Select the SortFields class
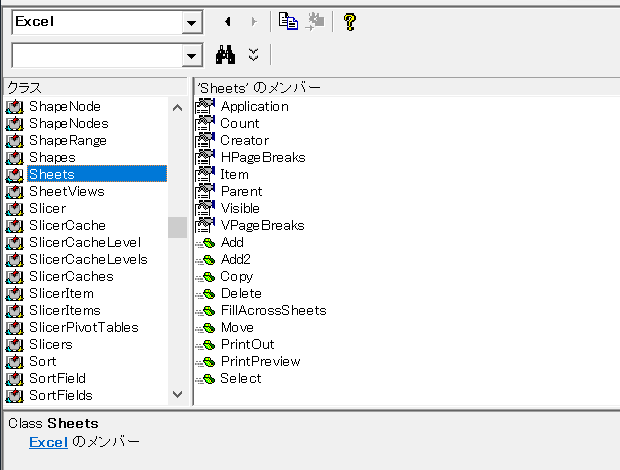 pos(61,395)
